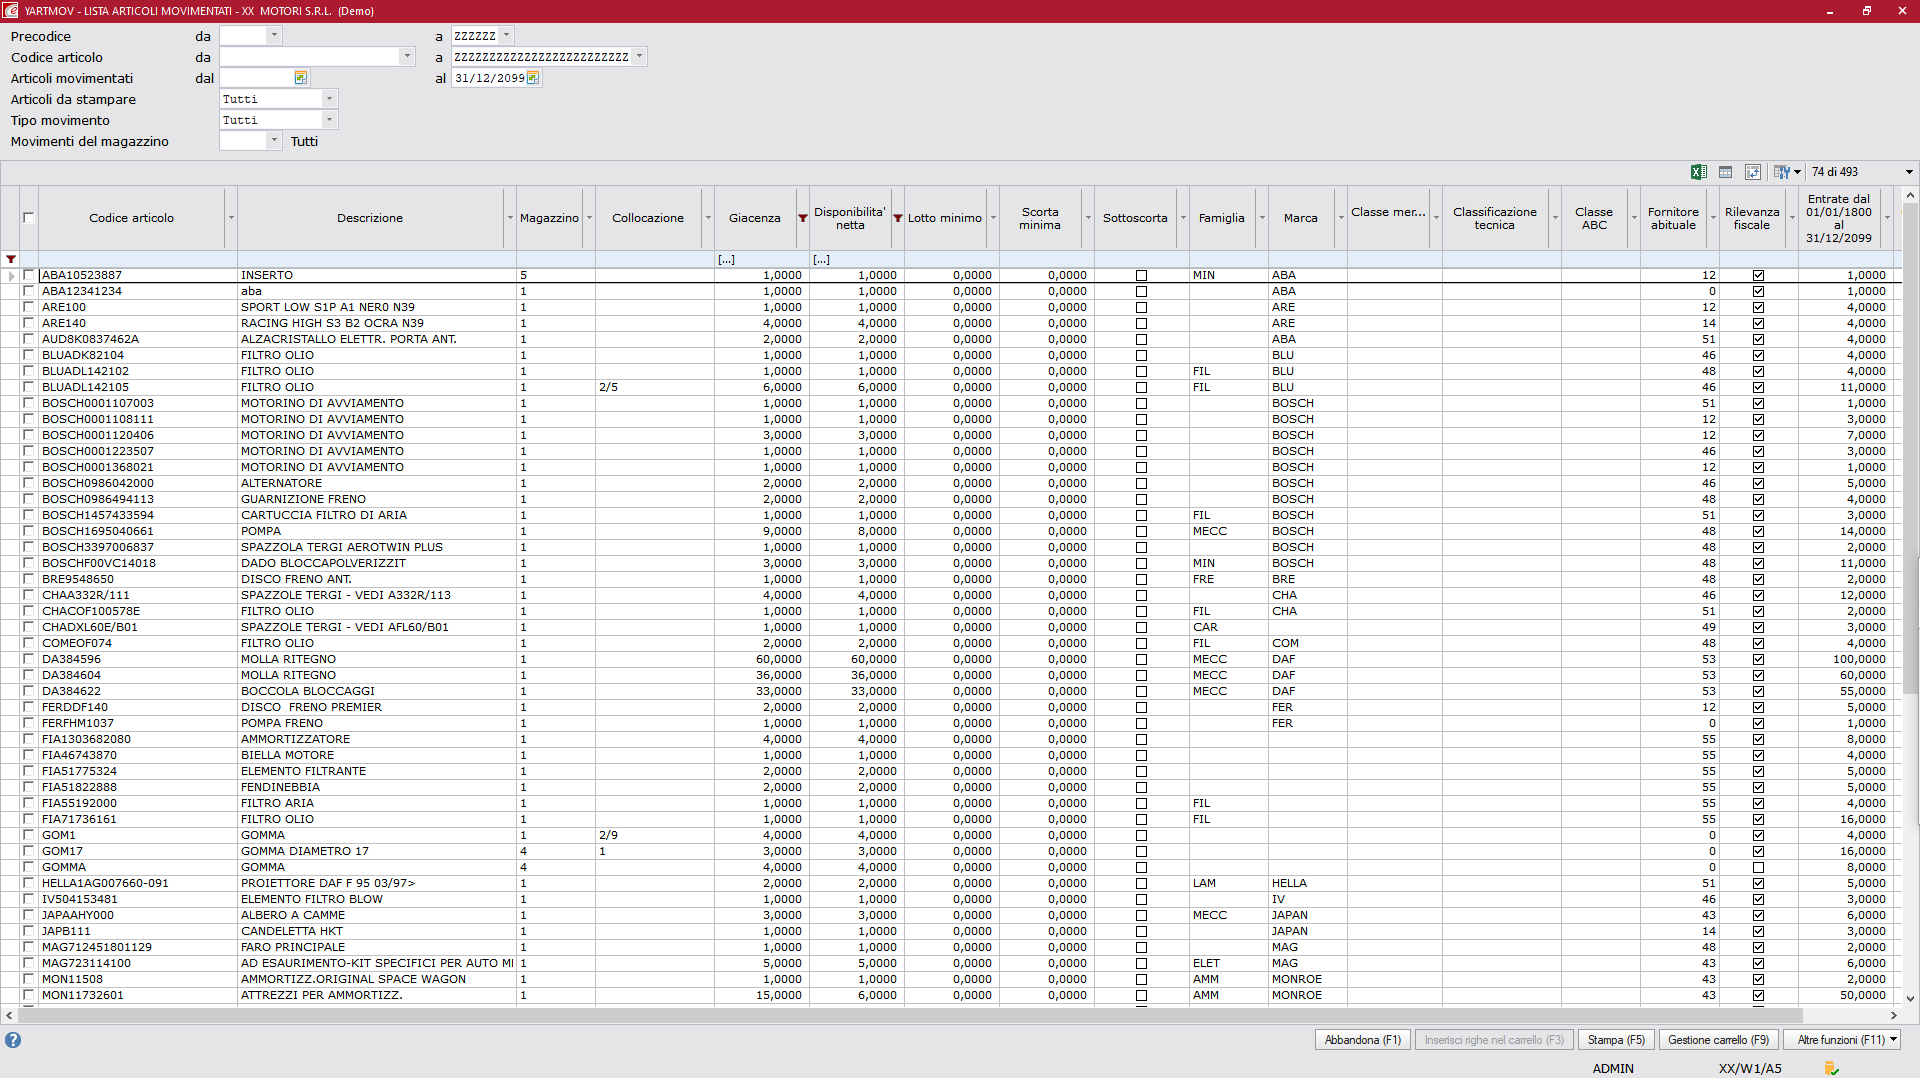Select the 'MOLLA RITEGNO' description for DA384604
Screen dimensions: 1920x1078
tap(288, 675)
